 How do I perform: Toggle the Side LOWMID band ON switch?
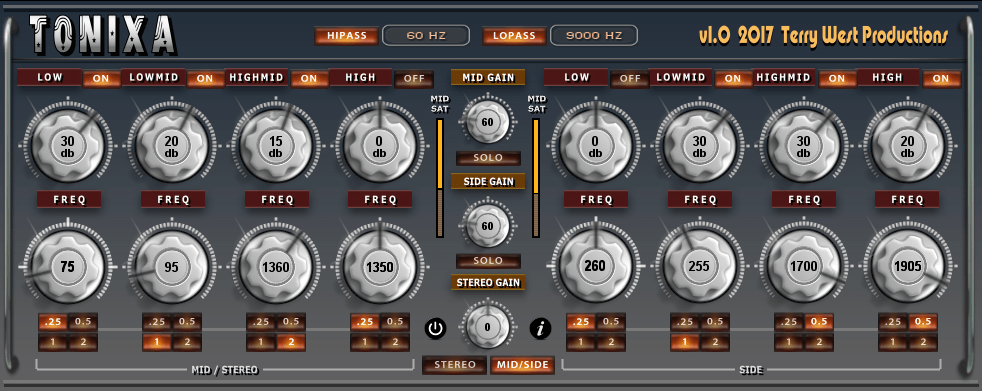coord(733,78)
